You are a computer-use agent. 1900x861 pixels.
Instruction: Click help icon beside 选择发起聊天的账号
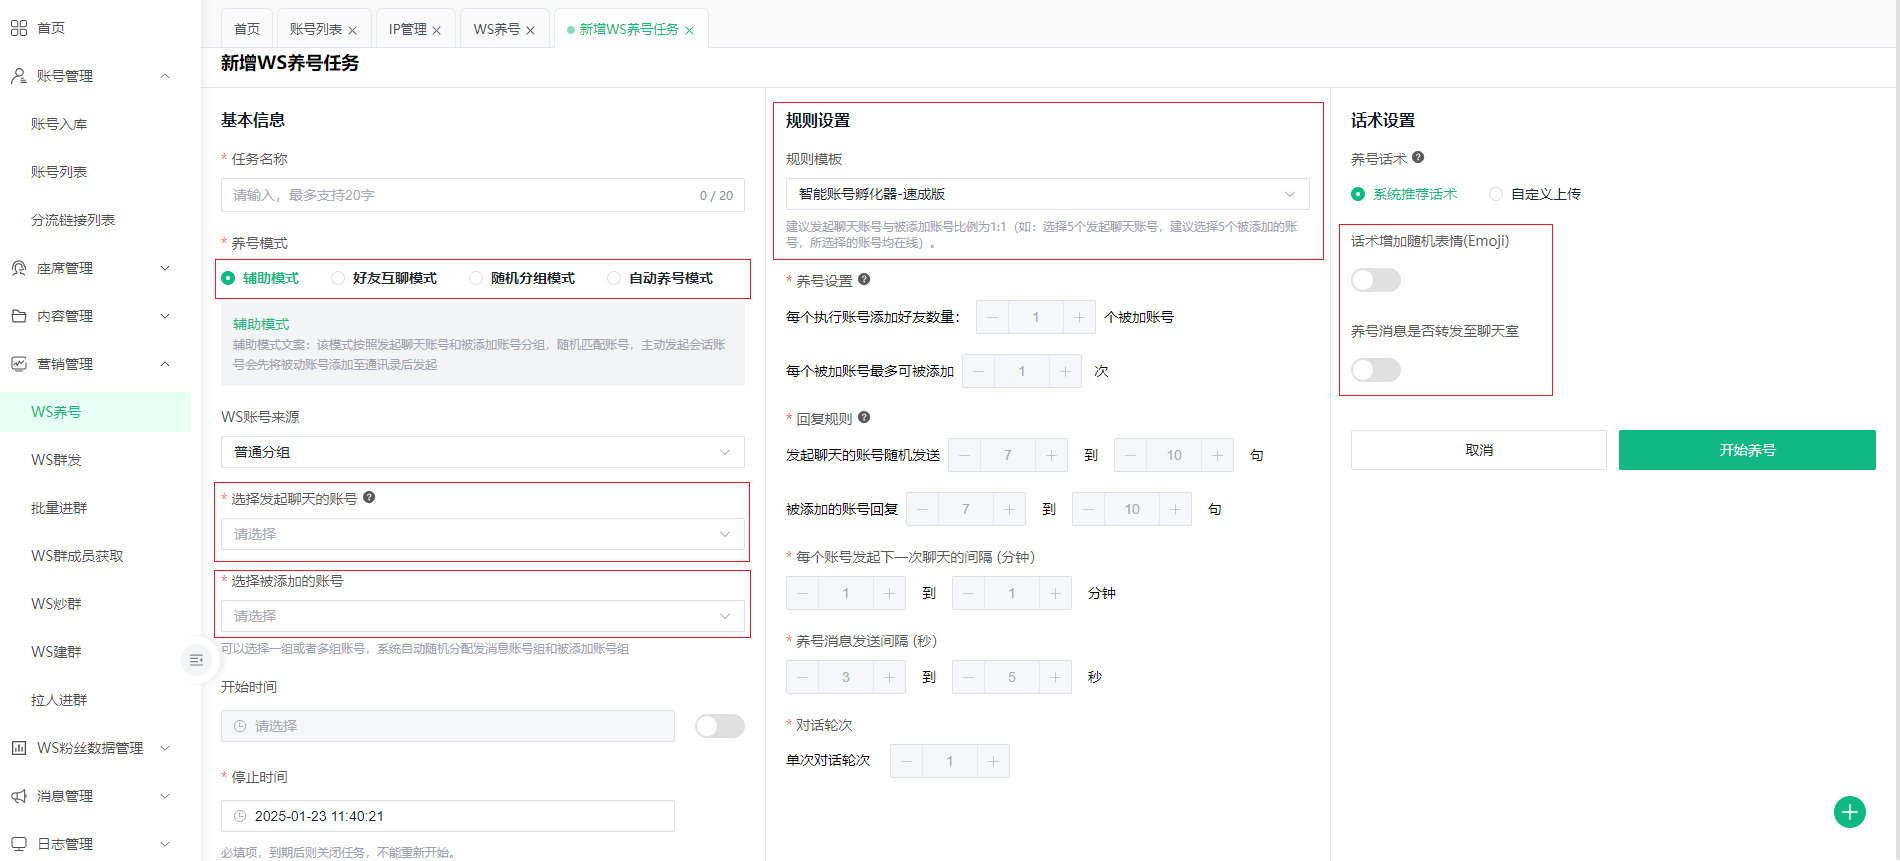point(369,498)
